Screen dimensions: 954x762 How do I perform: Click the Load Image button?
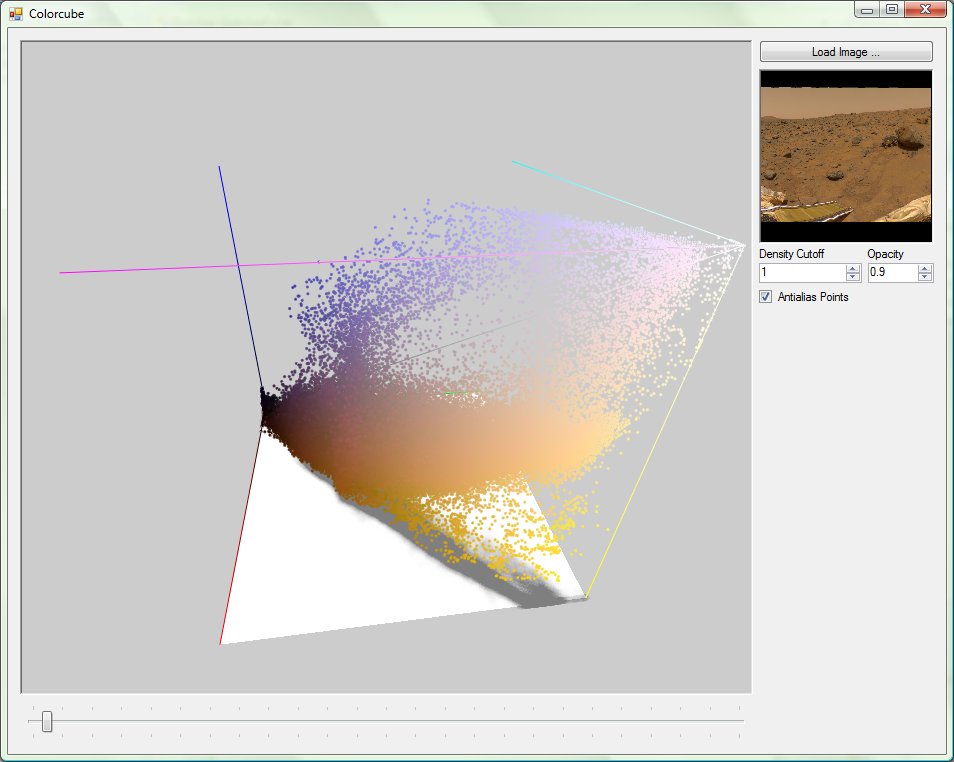pyautogui.click(x=846, y=52)
